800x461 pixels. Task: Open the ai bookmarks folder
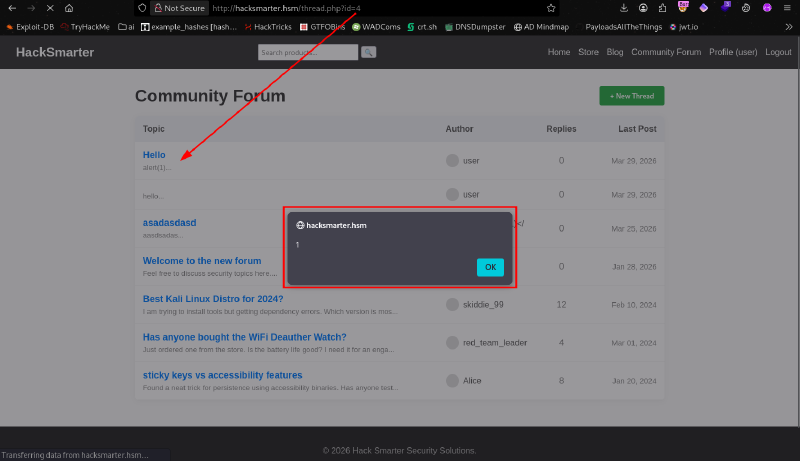126,27
